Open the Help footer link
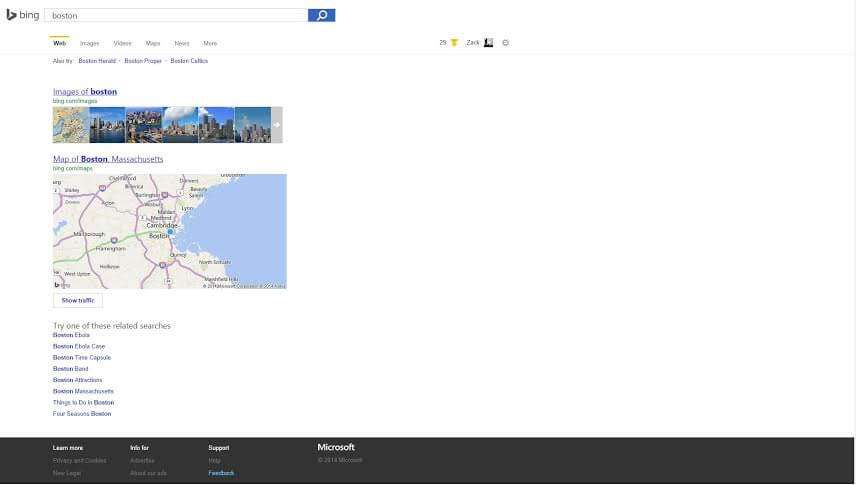The height and width of the screenshot is (485, 856). (x=214, y=460)
